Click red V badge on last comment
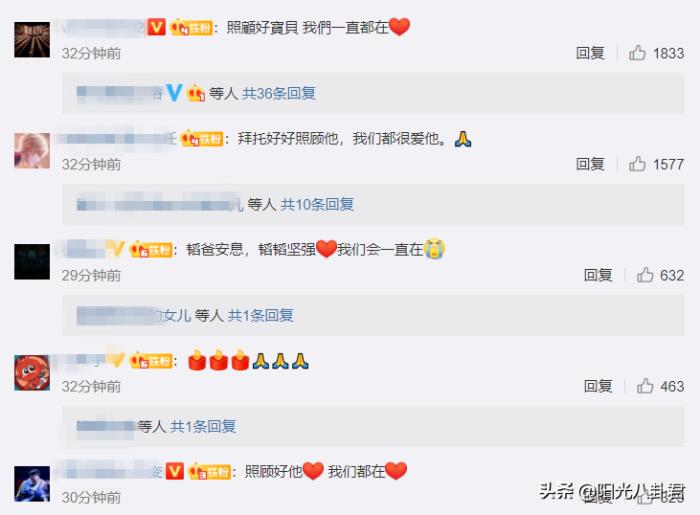This screenshot has height=515, width=700. pos(175,471)
